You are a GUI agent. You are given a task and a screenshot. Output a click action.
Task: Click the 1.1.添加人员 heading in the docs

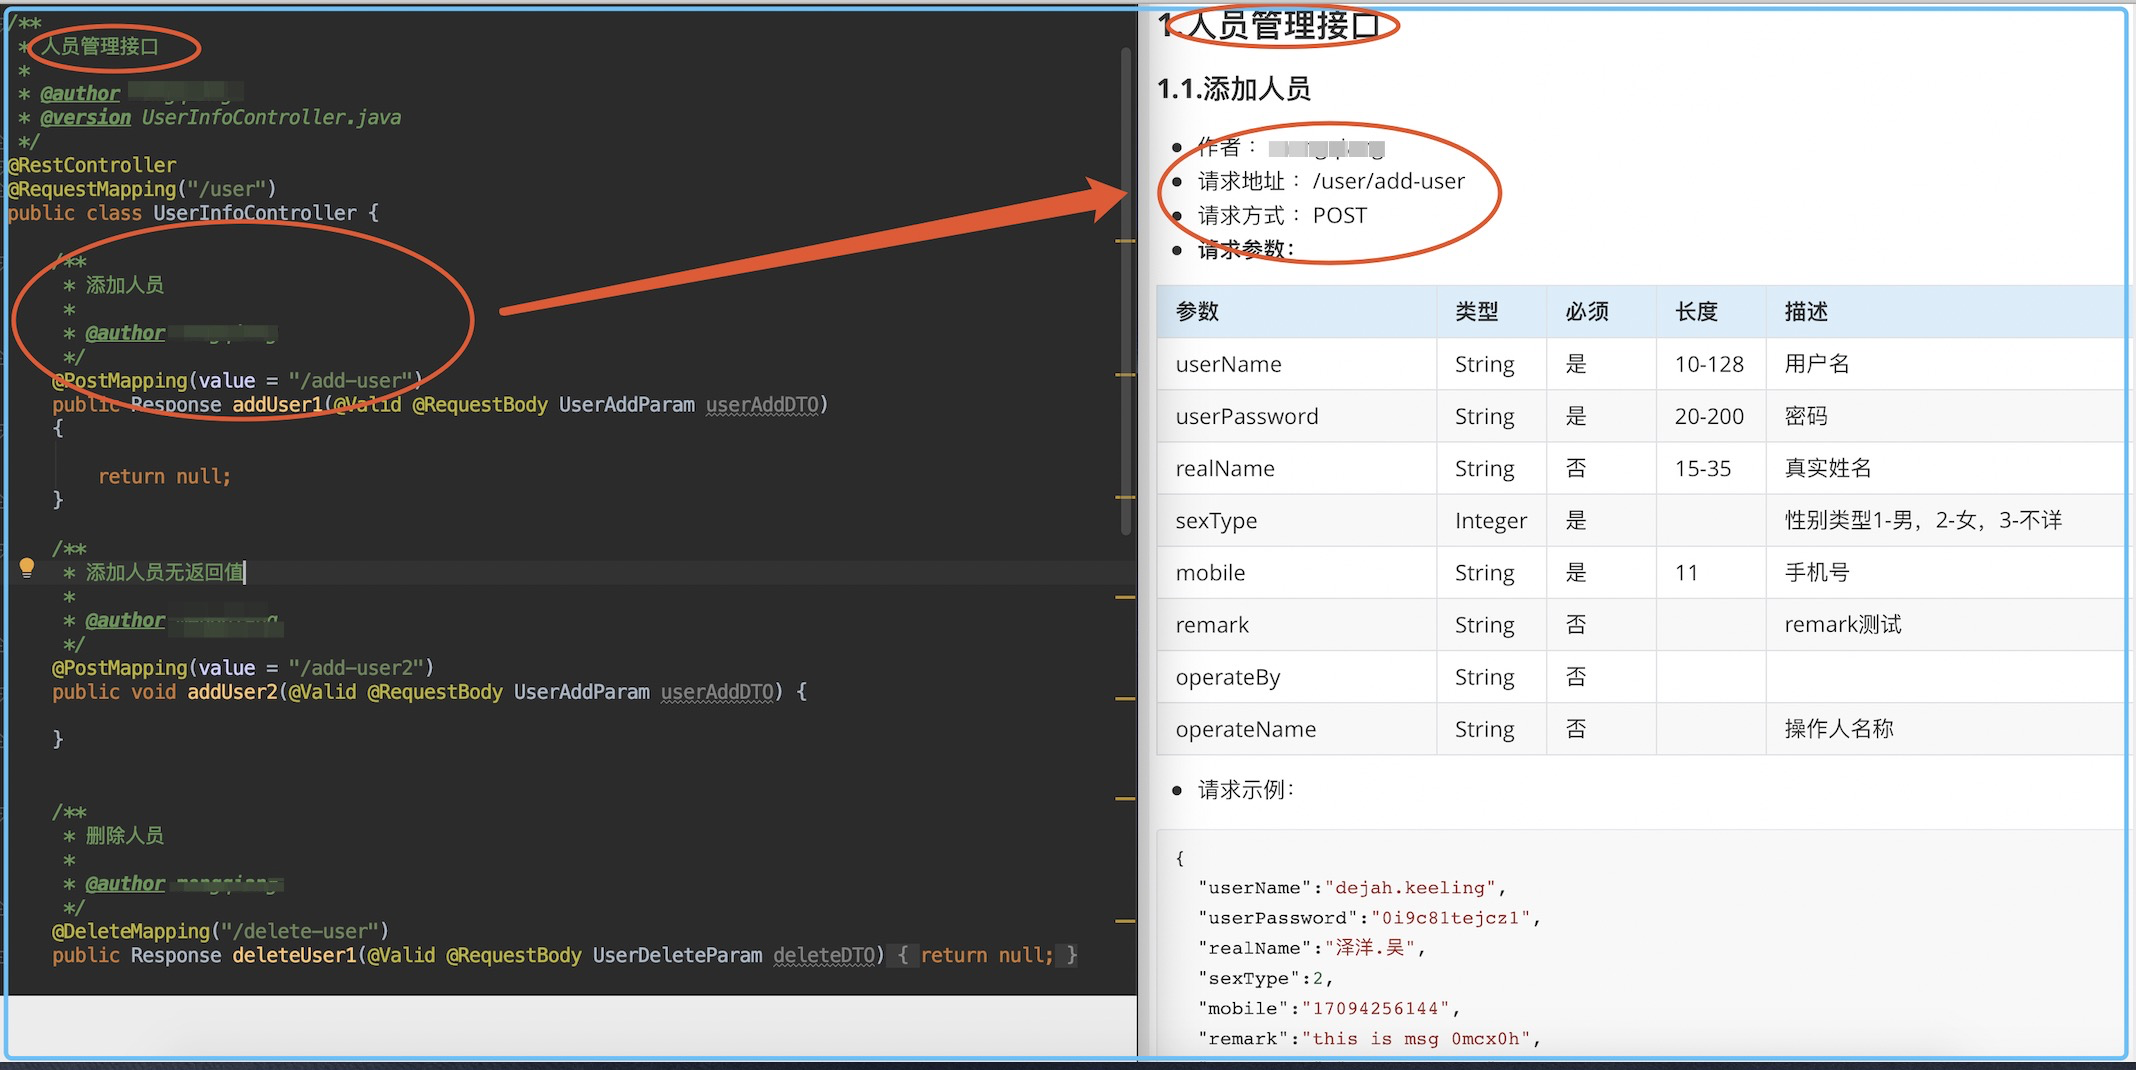(1233, 89)
